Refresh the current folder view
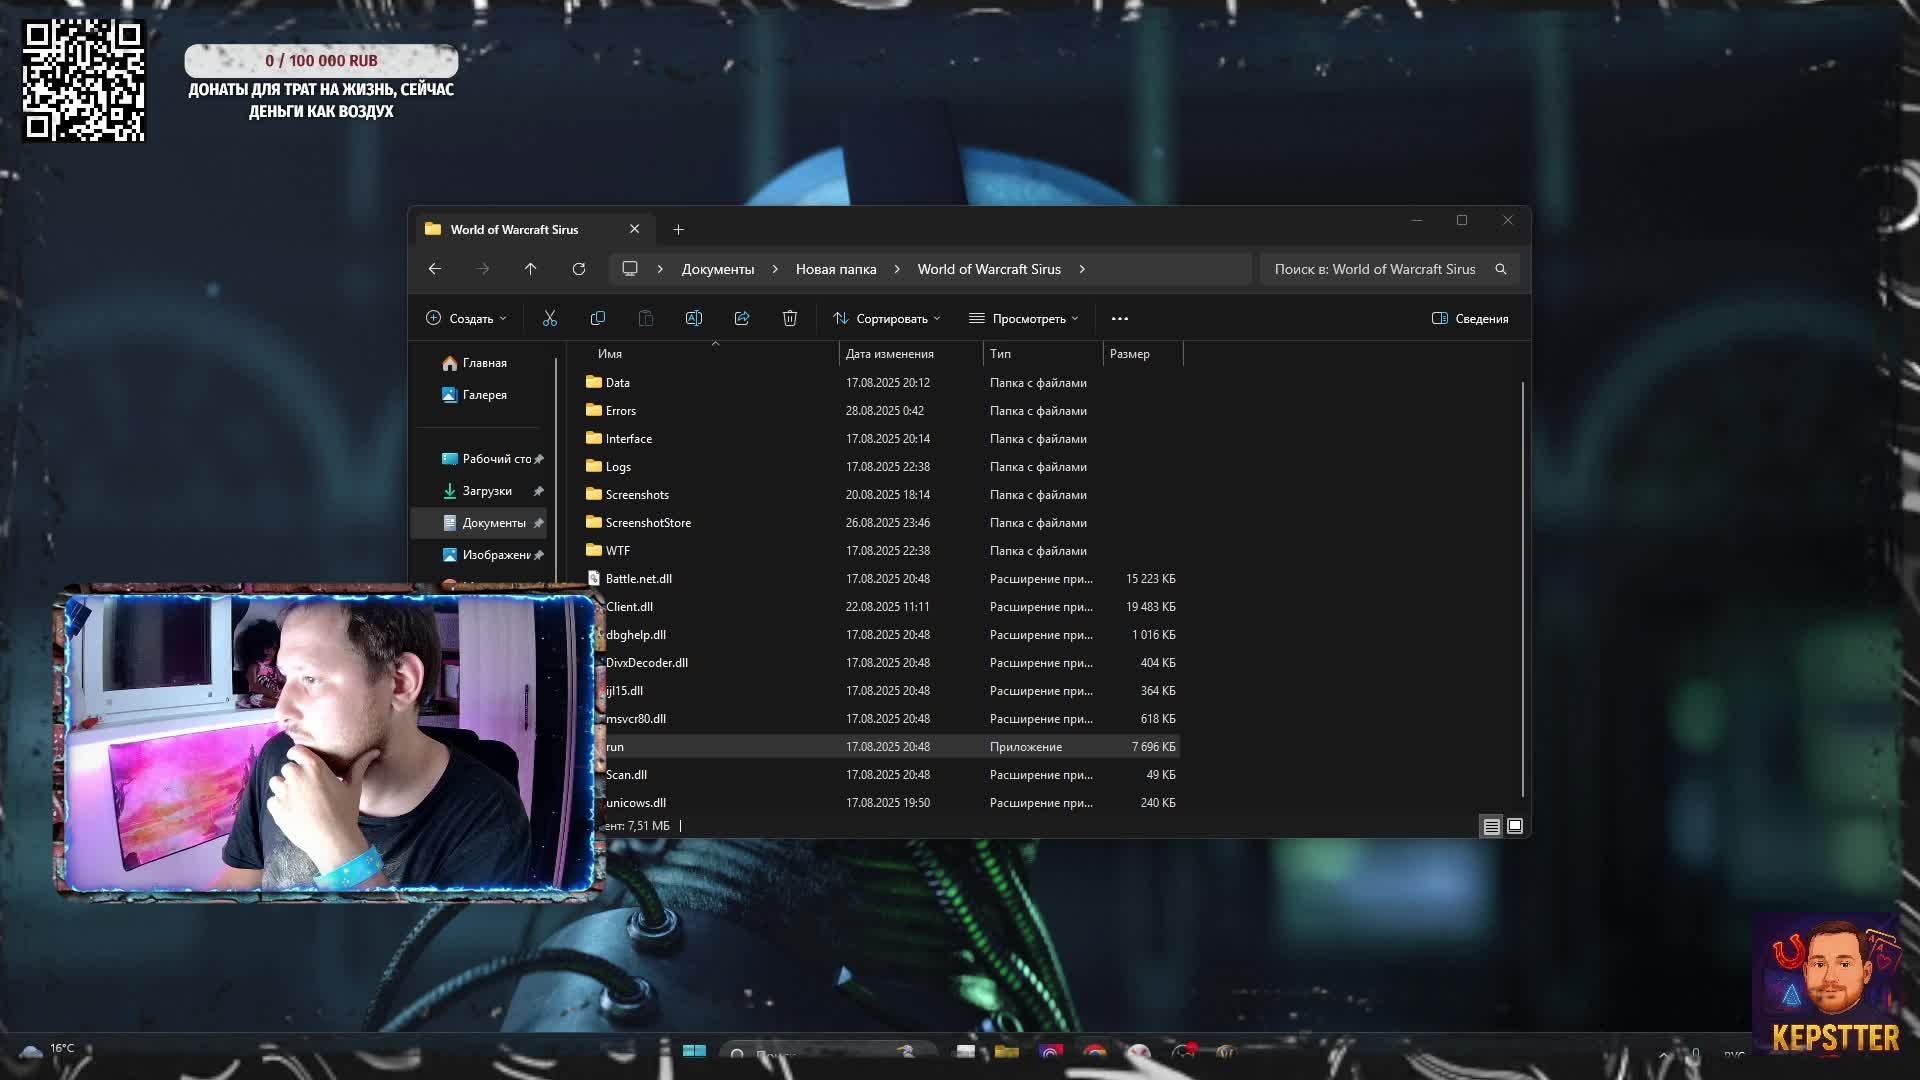Viewport: 1920px width, 1080px height. click(579, 269)
